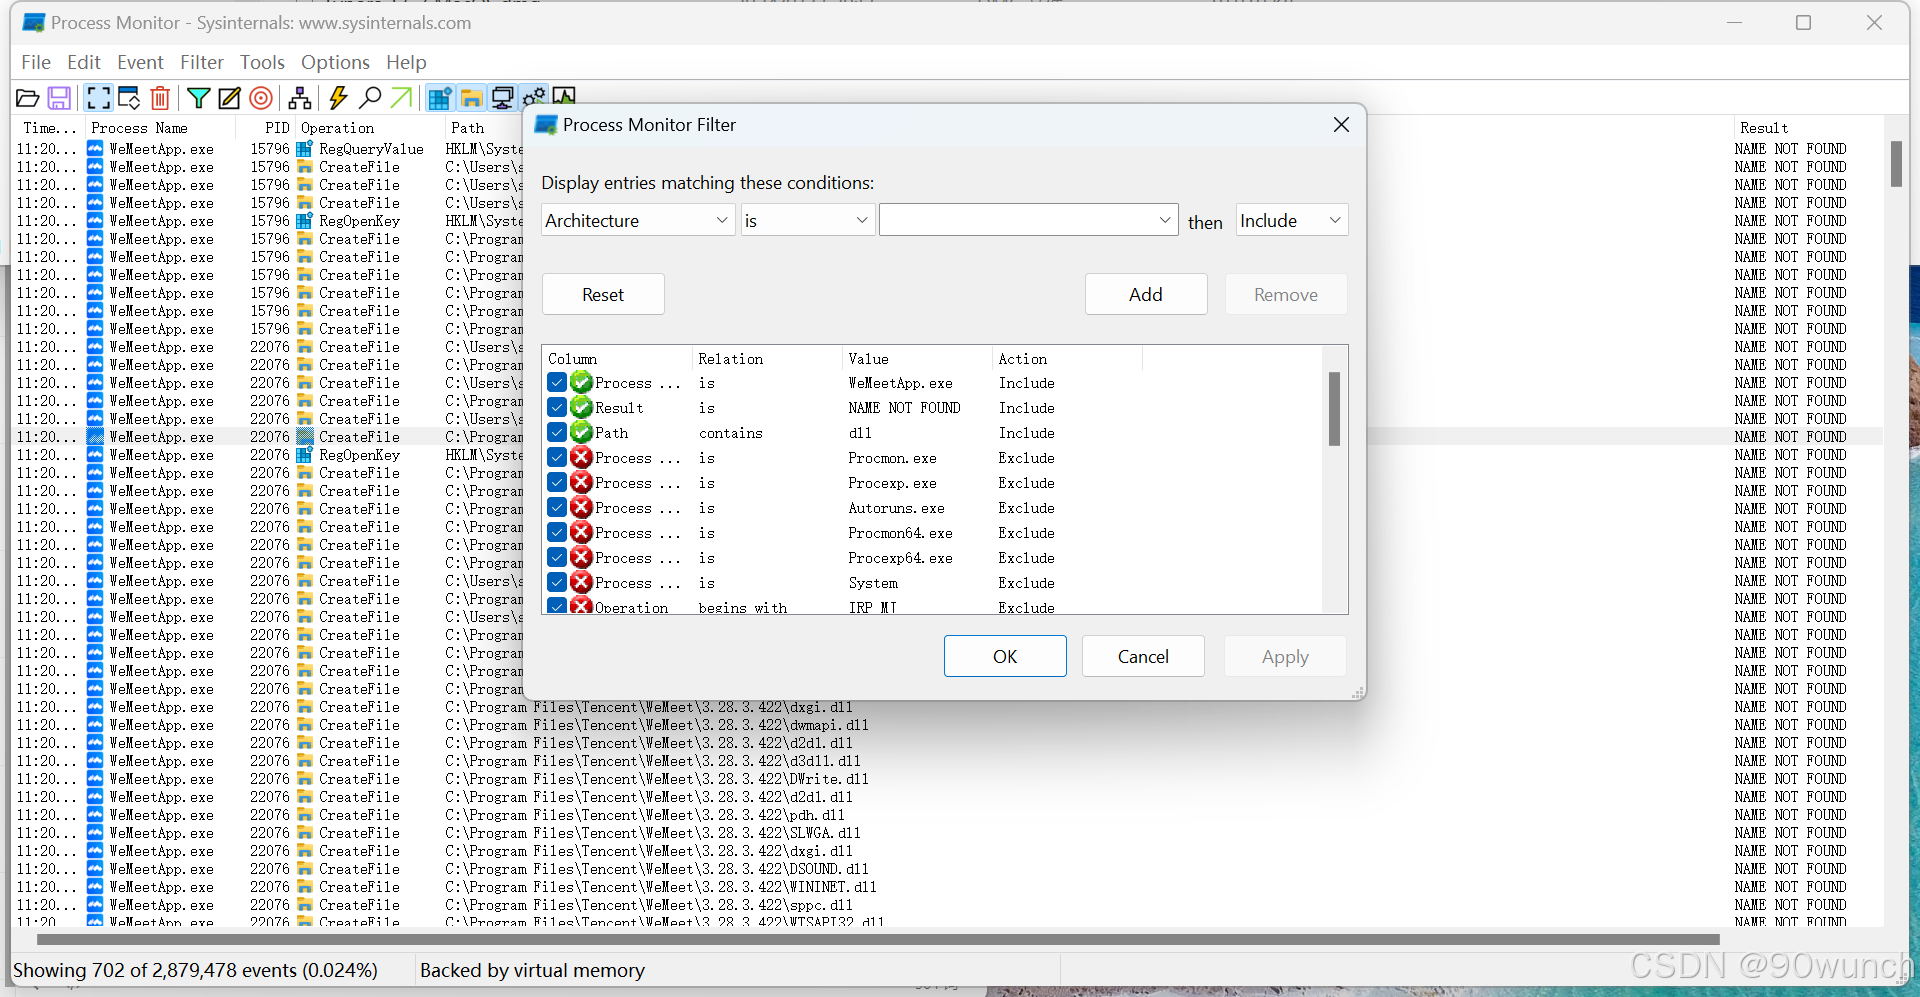
Task: Click the Apply button
Action: [1285, 656]
